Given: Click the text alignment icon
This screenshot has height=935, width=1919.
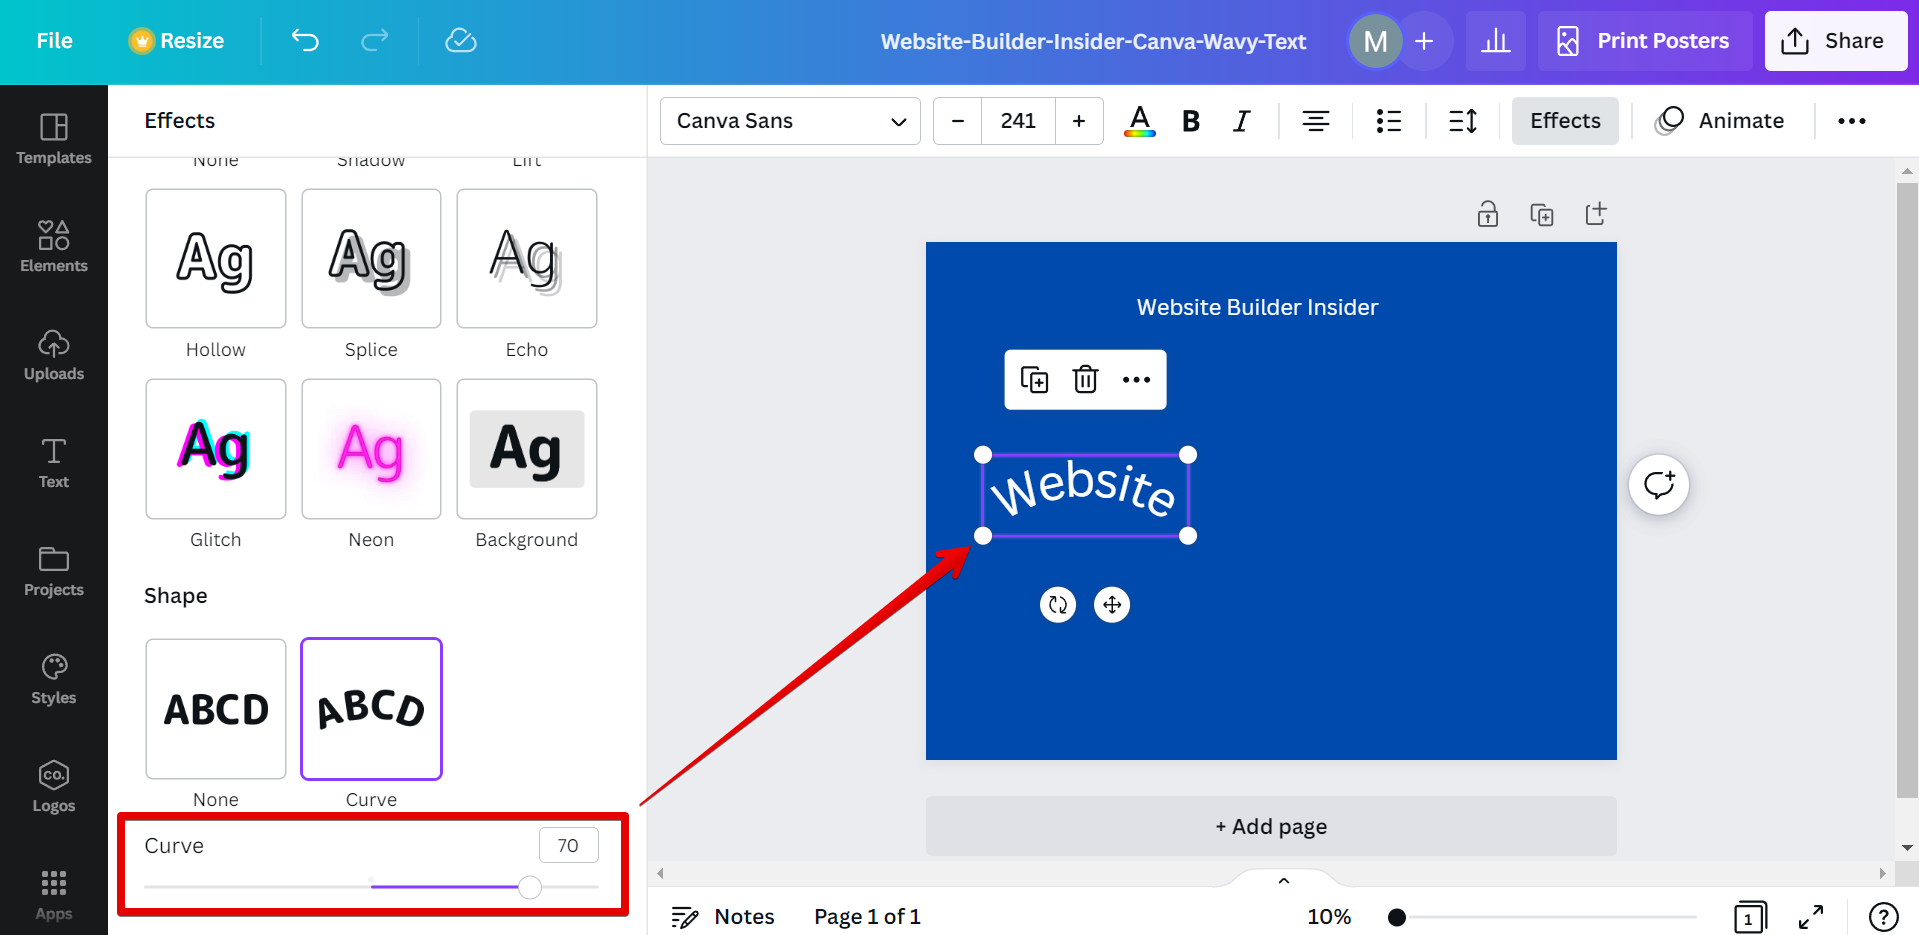Looking at the screenshot, I should (1315, 121).
